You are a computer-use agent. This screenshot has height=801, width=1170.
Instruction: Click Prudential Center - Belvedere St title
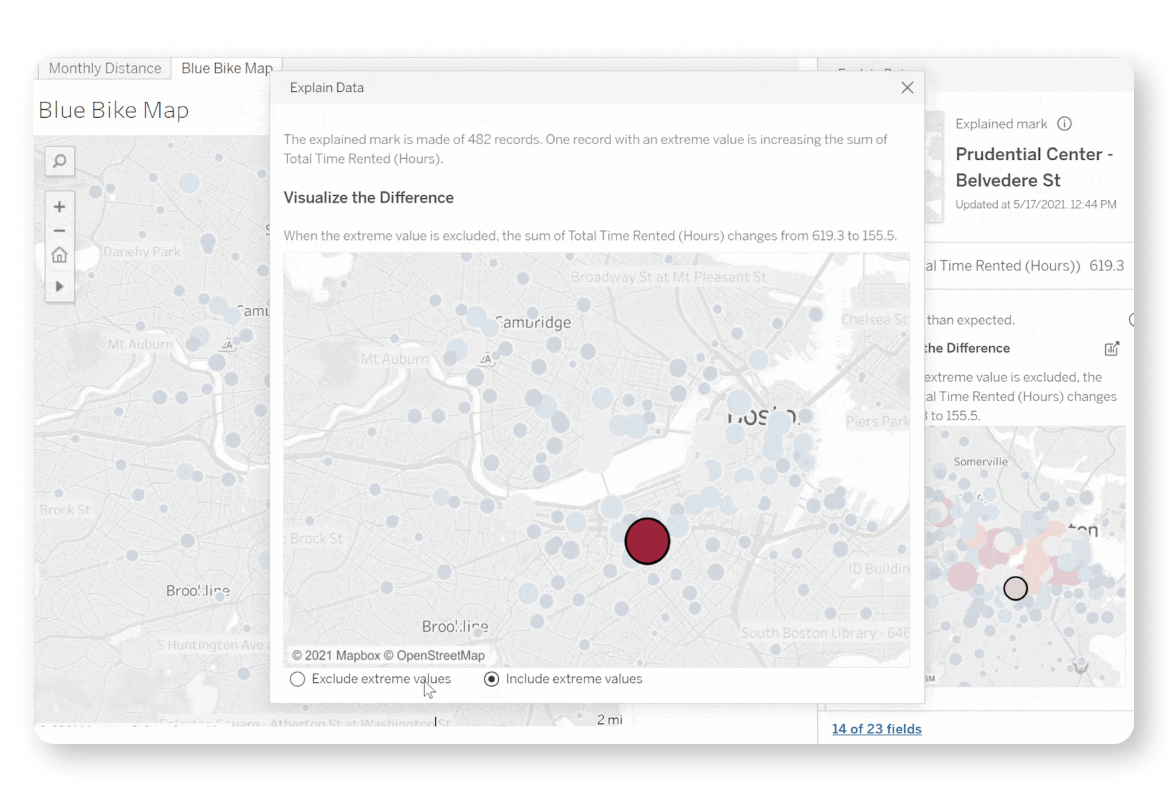pos(1034,167)
